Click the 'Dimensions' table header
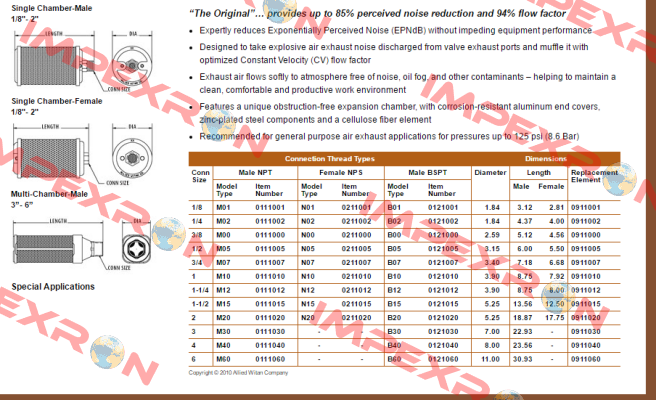The height and width of the screenshot is (400, 656). (546, 159)
